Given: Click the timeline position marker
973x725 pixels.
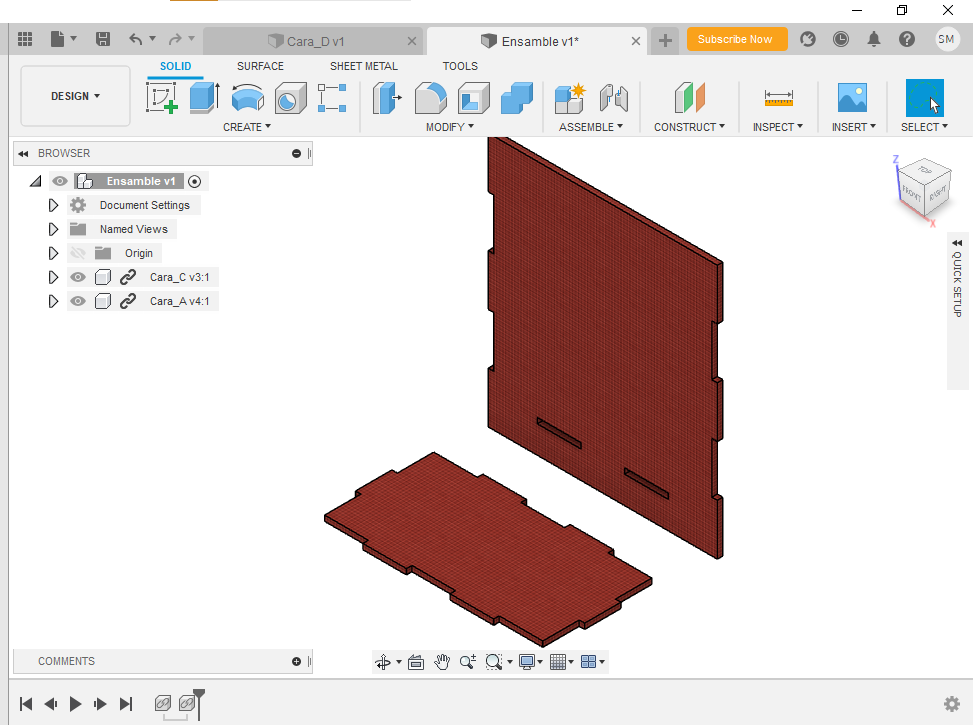Looking at the screenshot, I should tap(199, 704).
